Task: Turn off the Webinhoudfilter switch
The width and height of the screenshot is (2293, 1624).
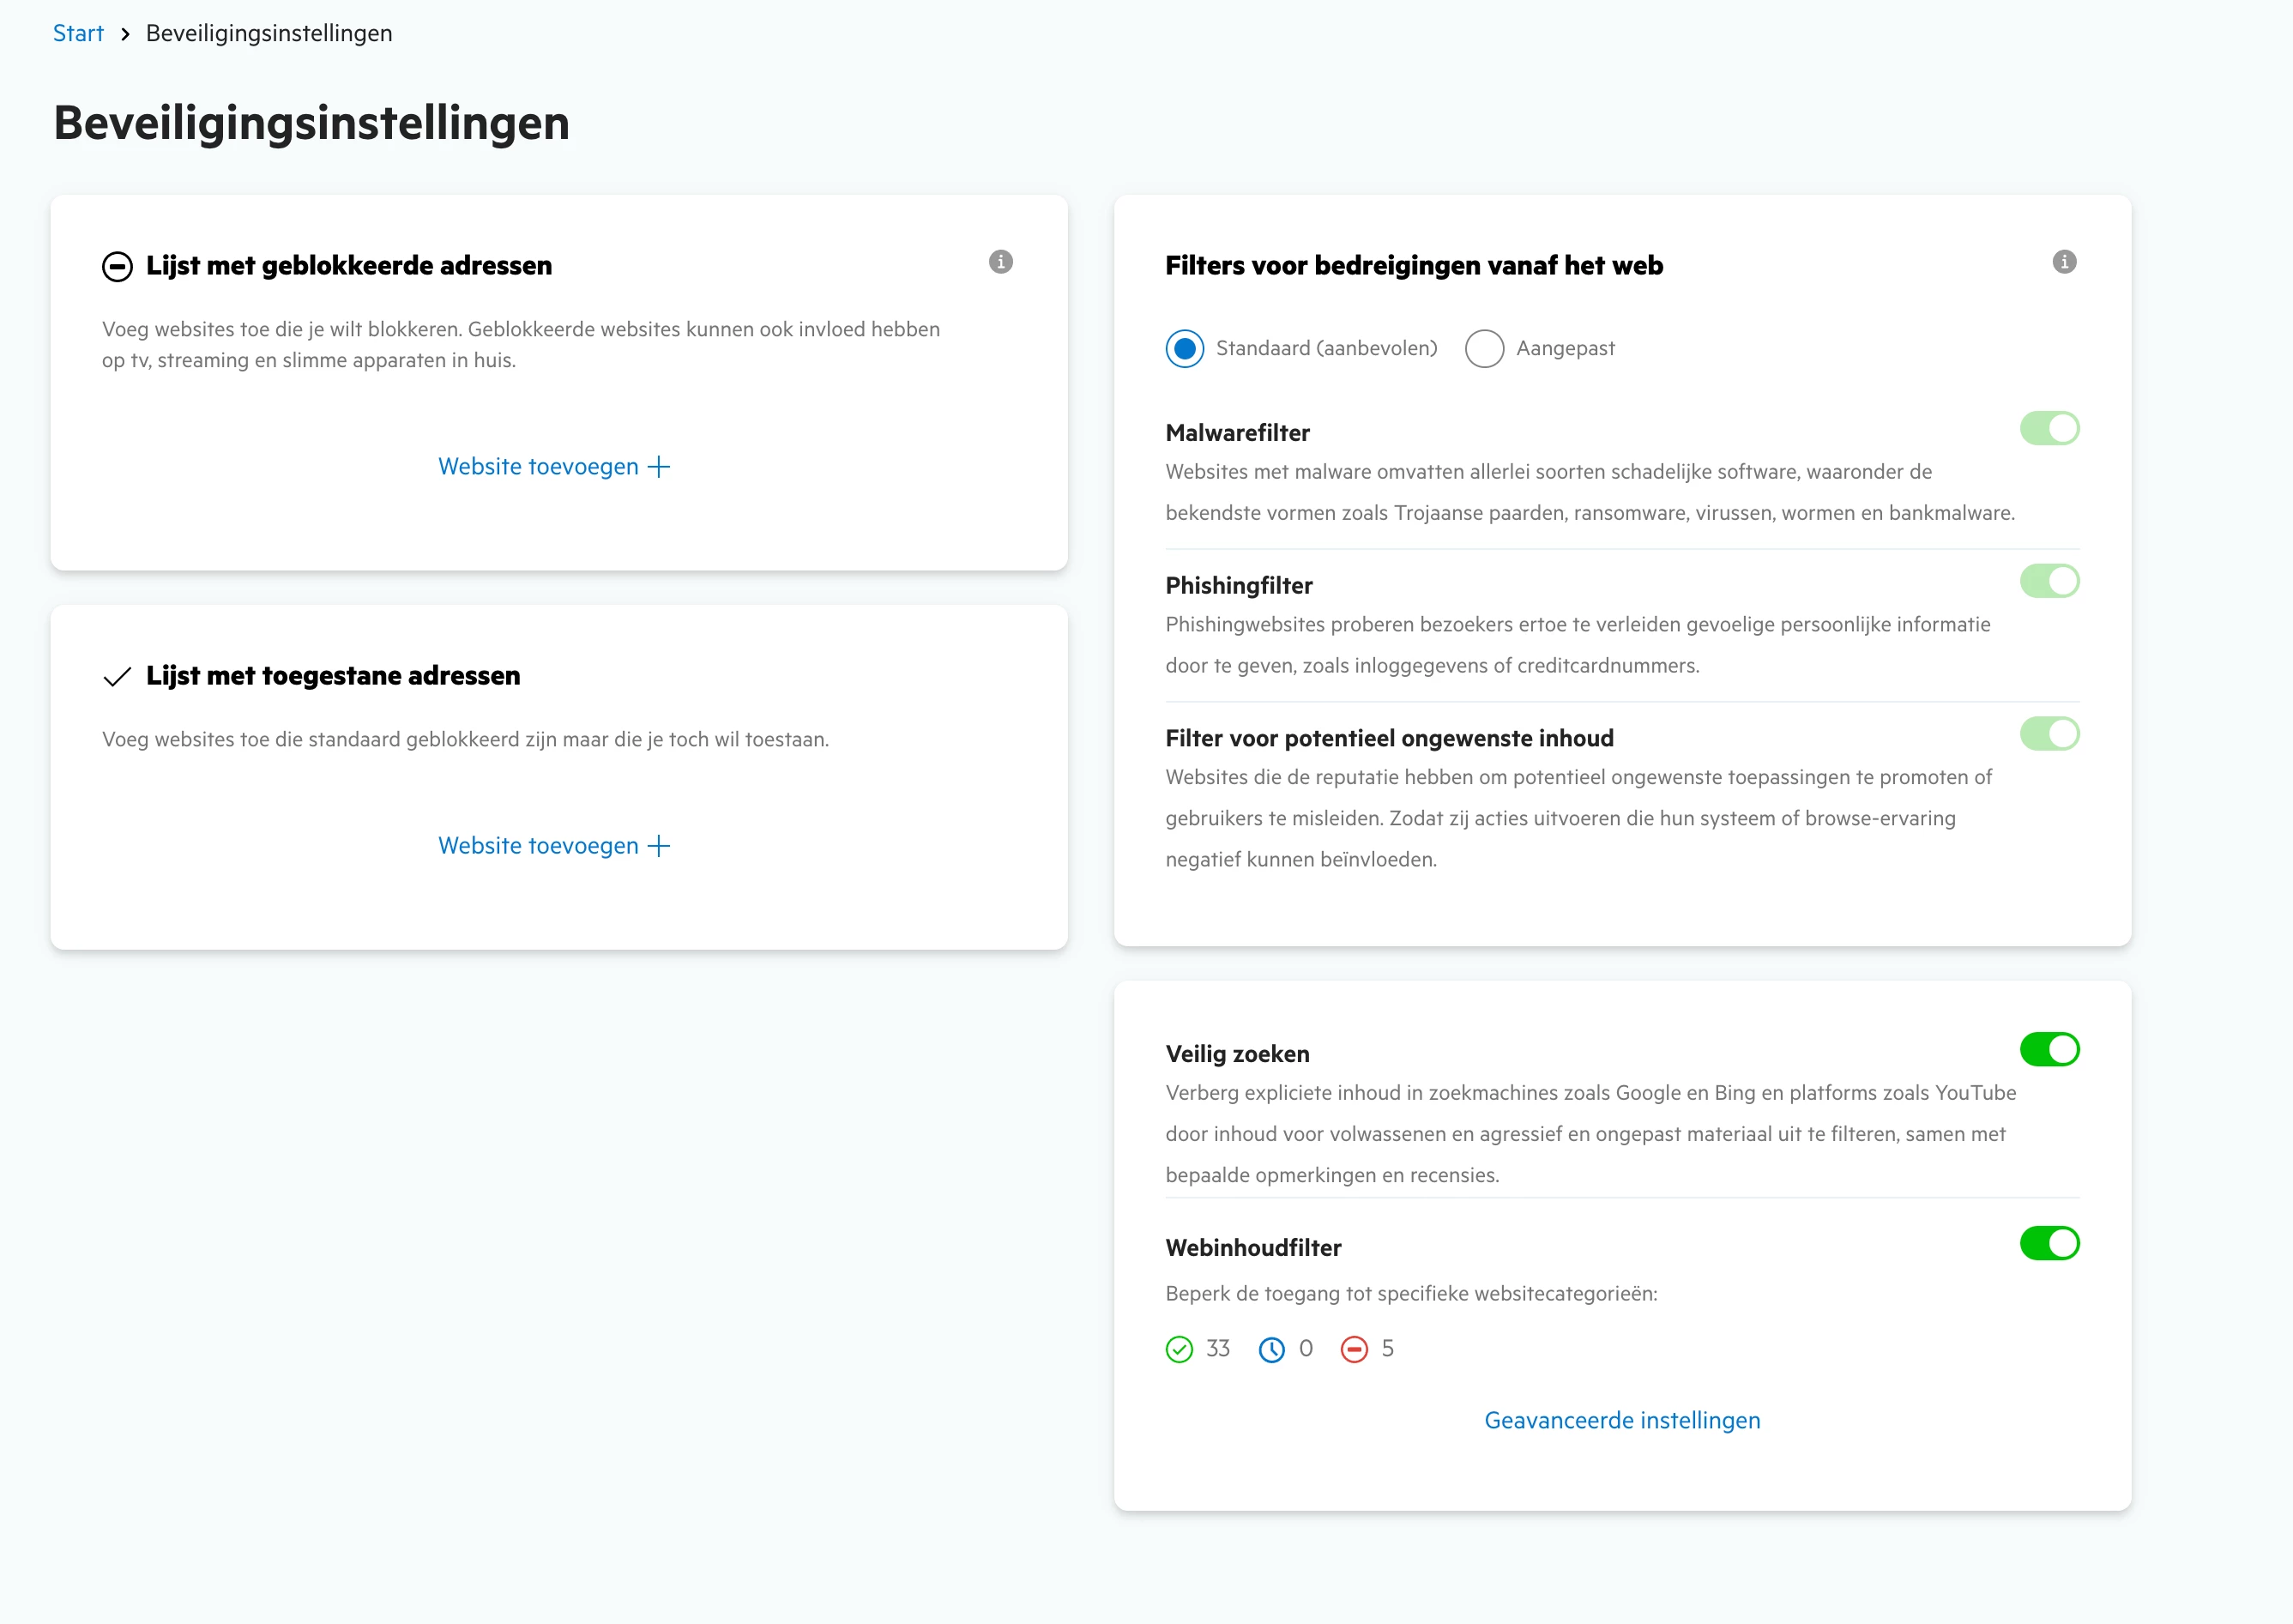Action: click(2049, 1243)
